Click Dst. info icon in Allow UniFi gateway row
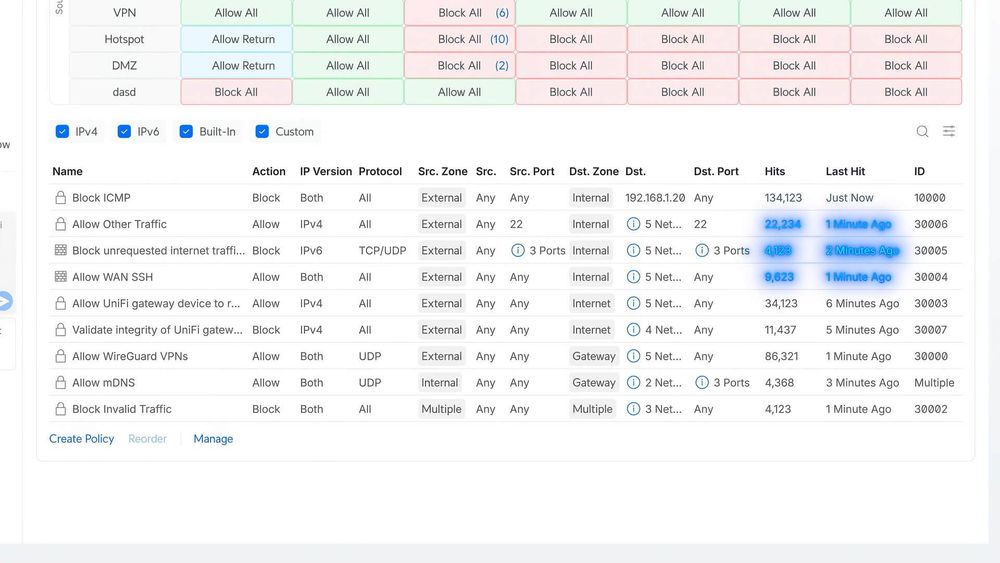The image size is (1000, 563). click(633, 303)
